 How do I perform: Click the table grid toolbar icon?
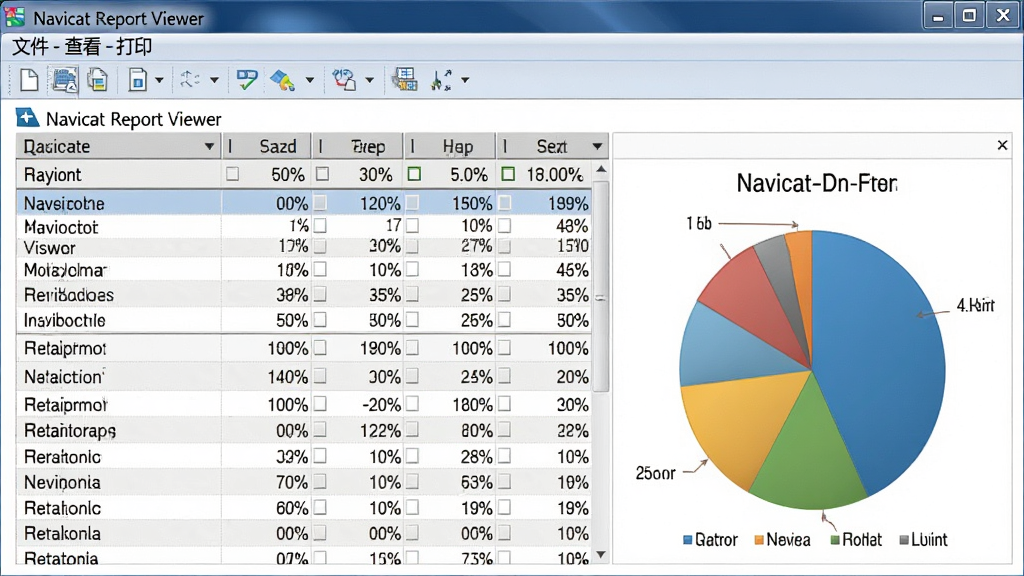405,80
